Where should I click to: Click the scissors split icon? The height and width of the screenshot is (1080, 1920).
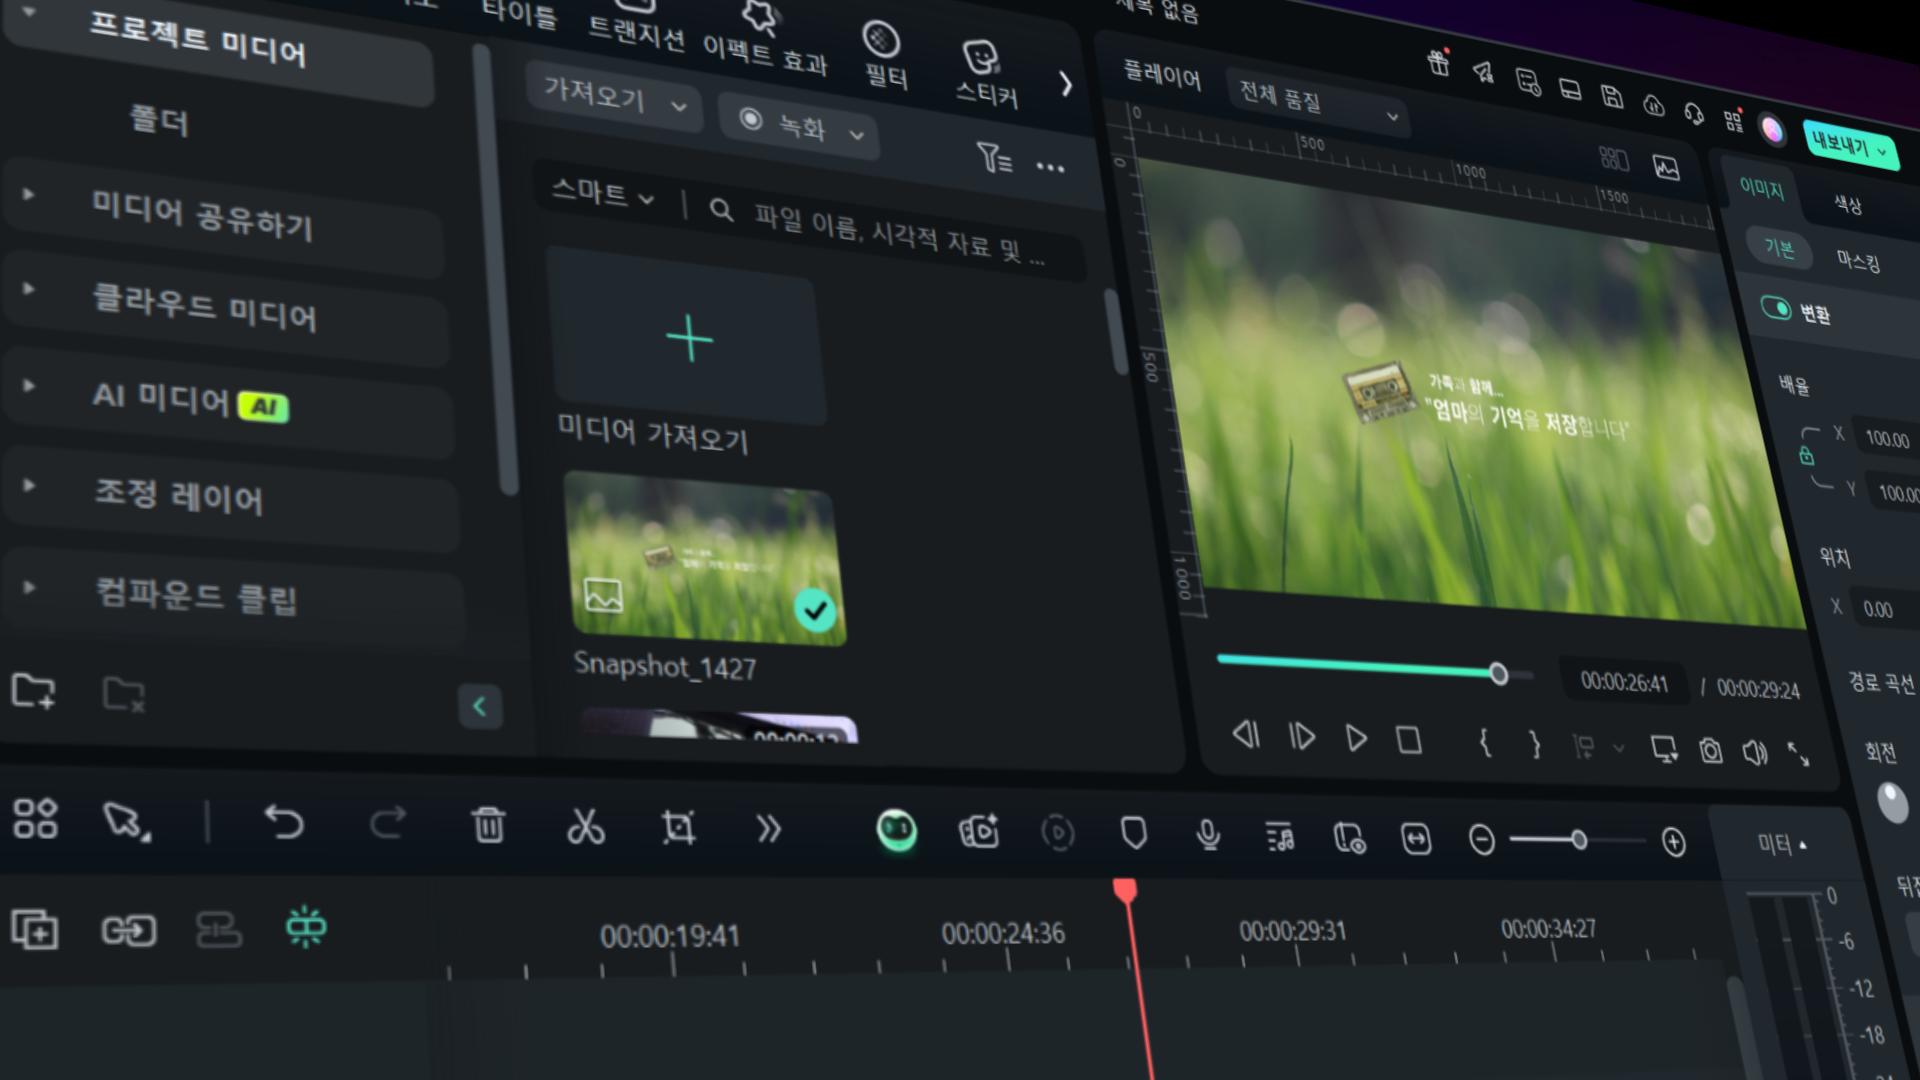585,827
